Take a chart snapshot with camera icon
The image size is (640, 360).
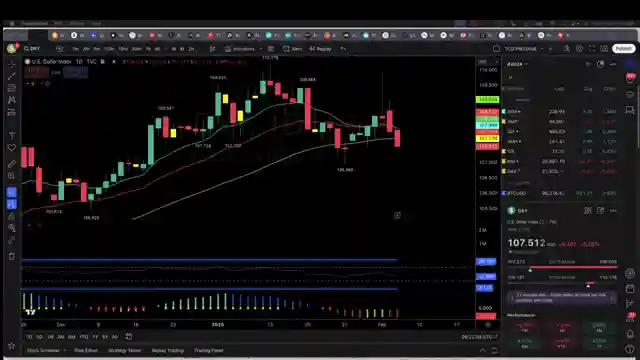(x=604, y=49)
